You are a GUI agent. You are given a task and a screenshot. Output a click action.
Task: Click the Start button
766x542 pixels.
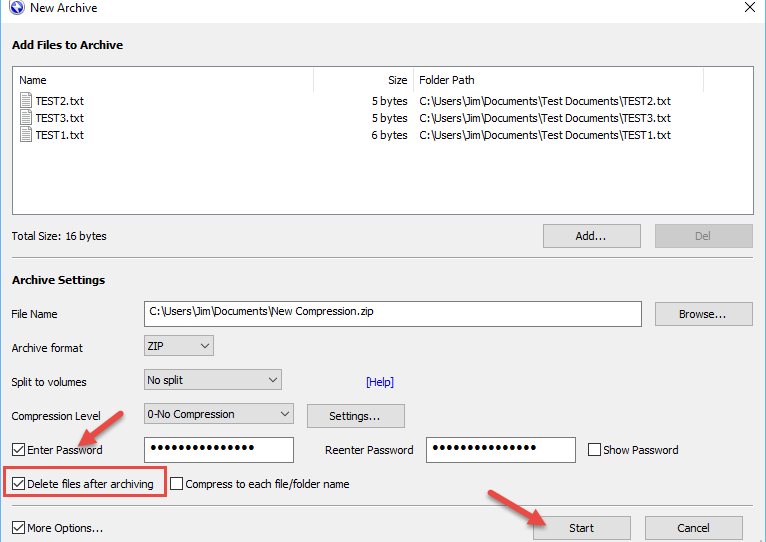click(582, 528)
